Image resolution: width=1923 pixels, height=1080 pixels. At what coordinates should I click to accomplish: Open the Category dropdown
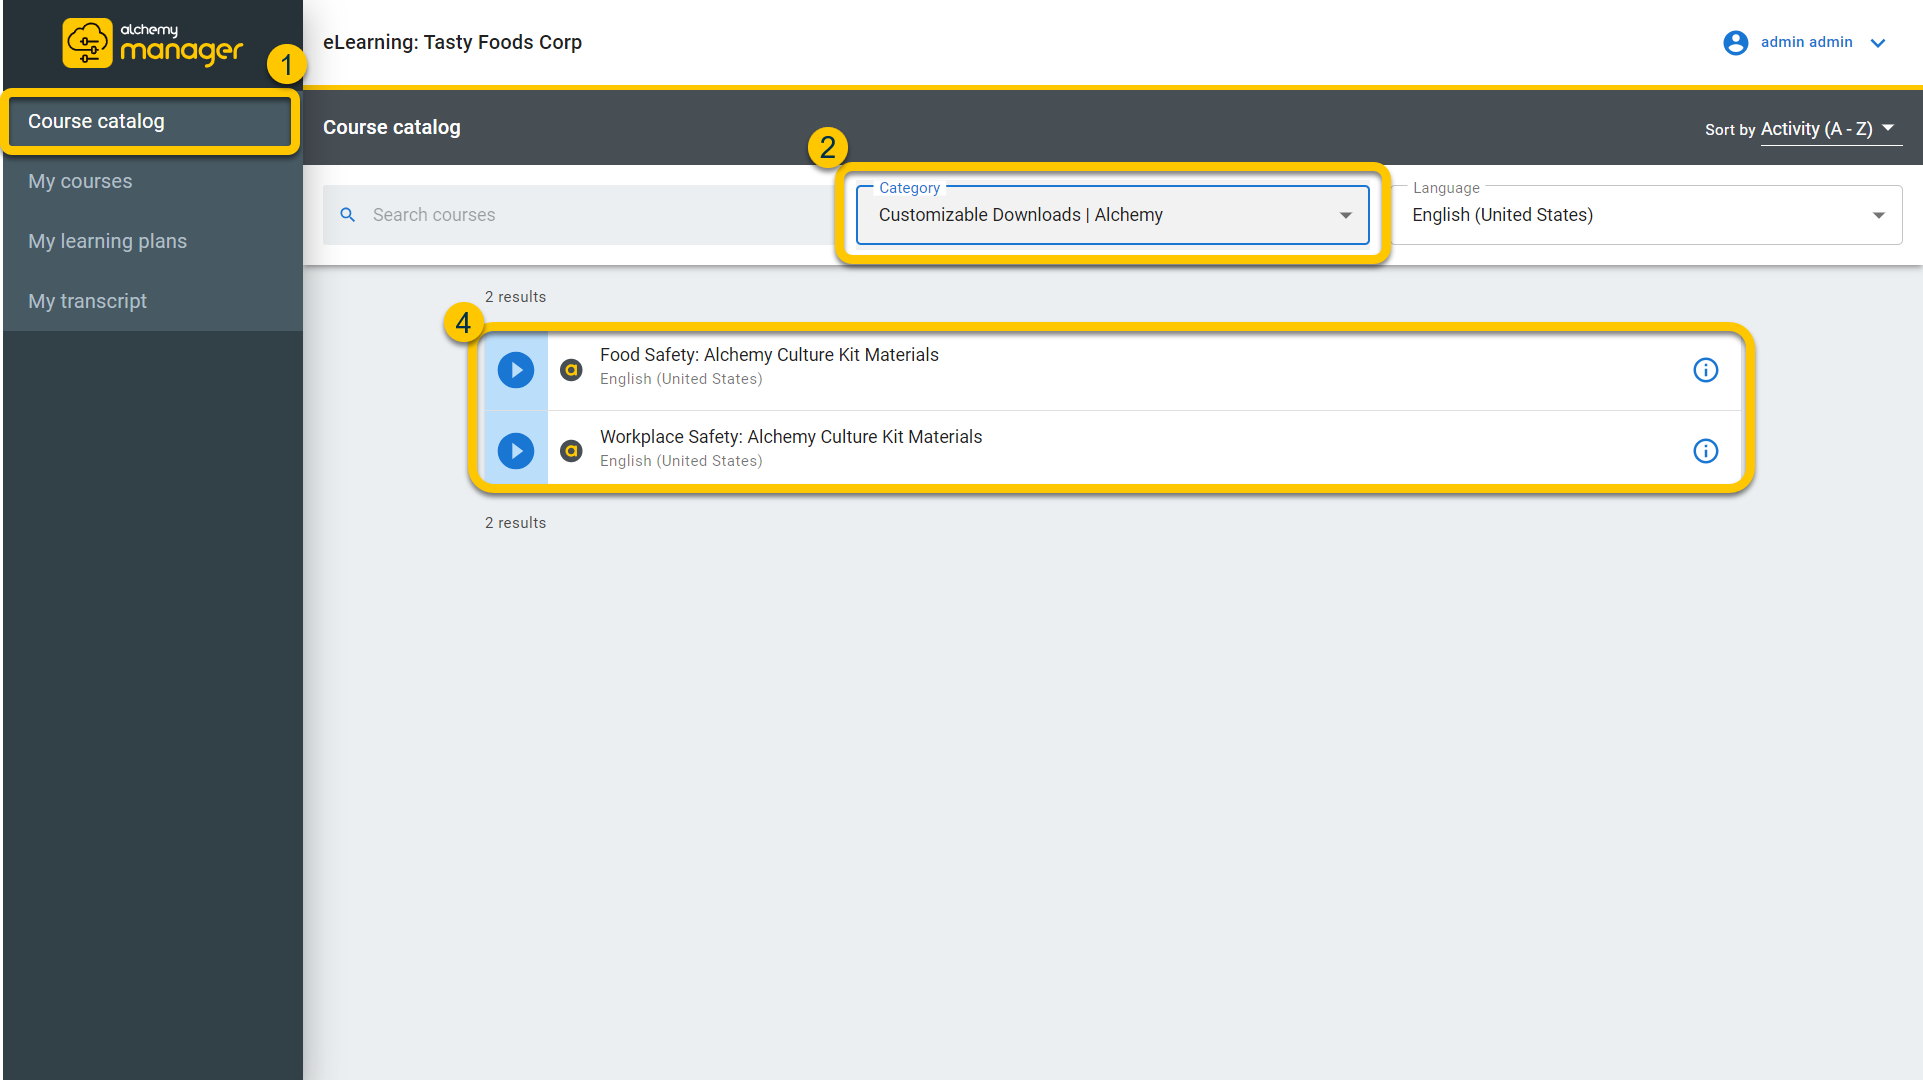click(x=1112, y=215)
